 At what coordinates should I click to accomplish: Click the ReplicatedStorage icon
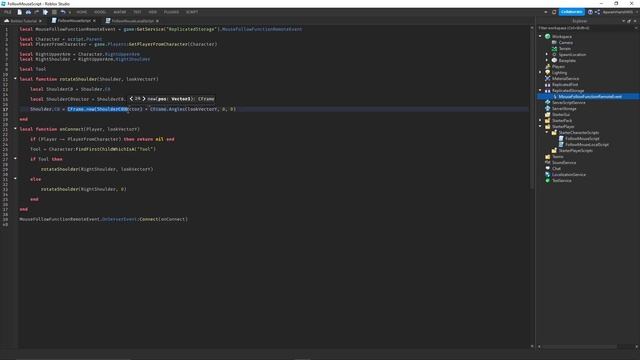(x=548, y=90)
